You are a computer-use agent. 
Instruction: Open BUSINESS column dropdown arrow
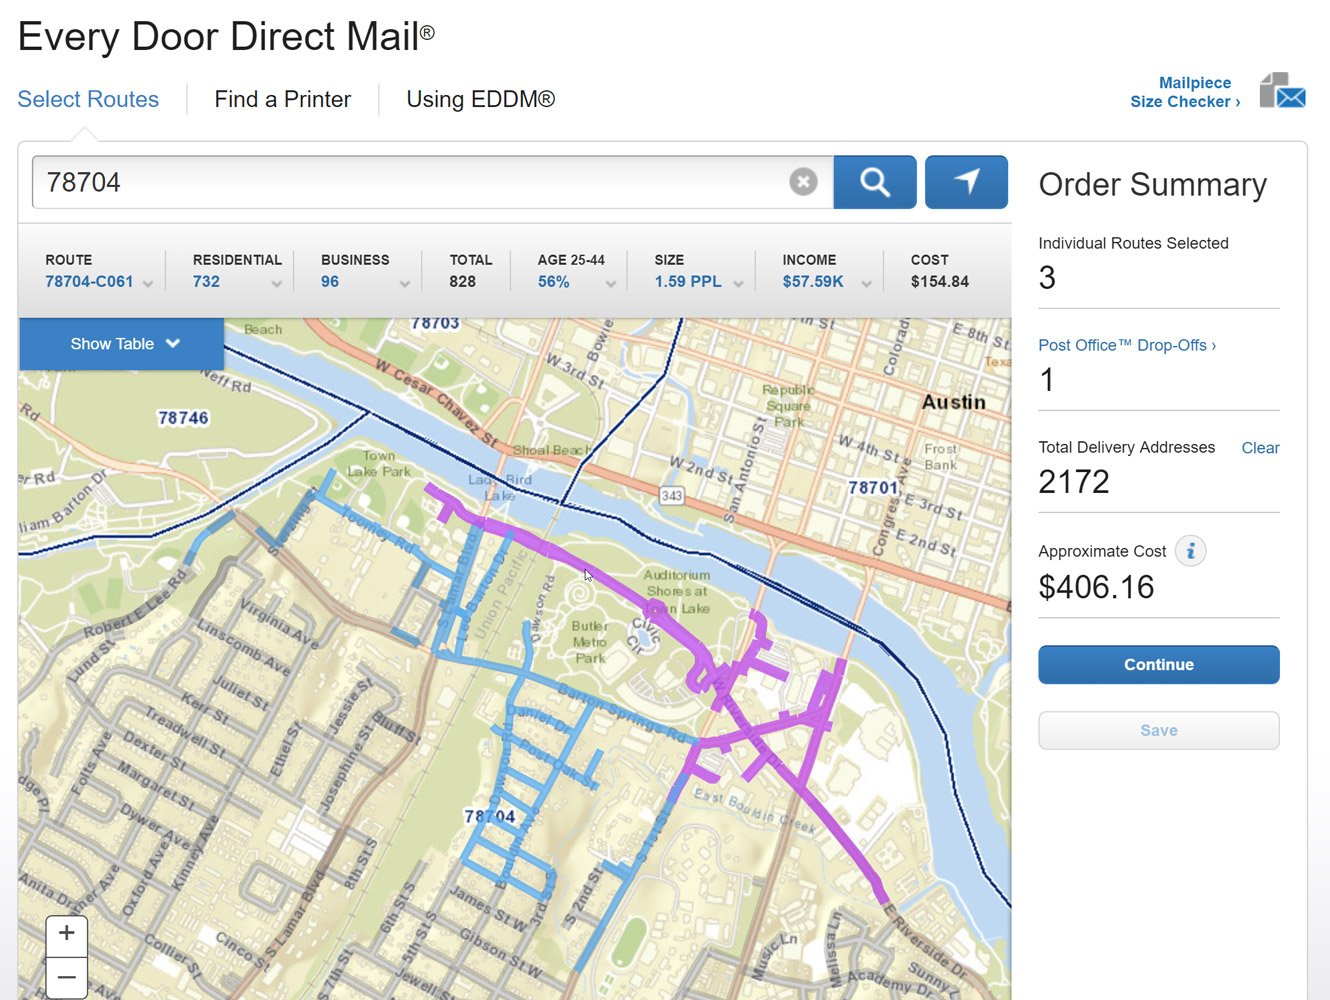coord(404,284)
